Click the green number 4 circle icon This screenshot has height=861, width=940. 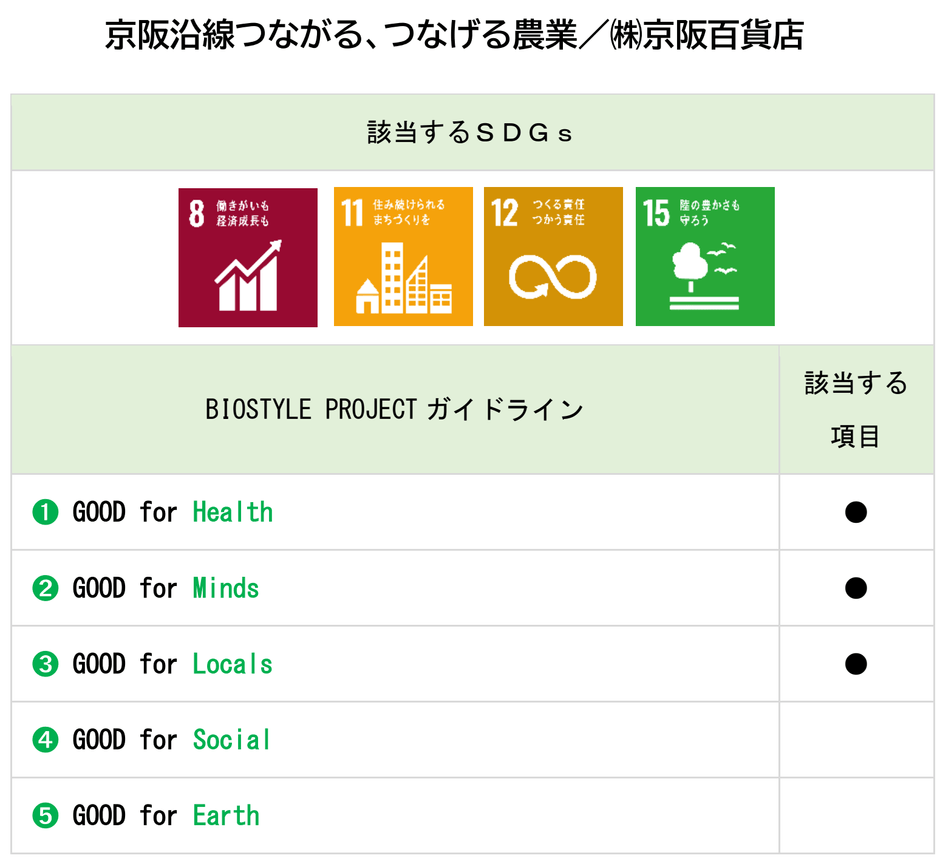click(45, 741)
